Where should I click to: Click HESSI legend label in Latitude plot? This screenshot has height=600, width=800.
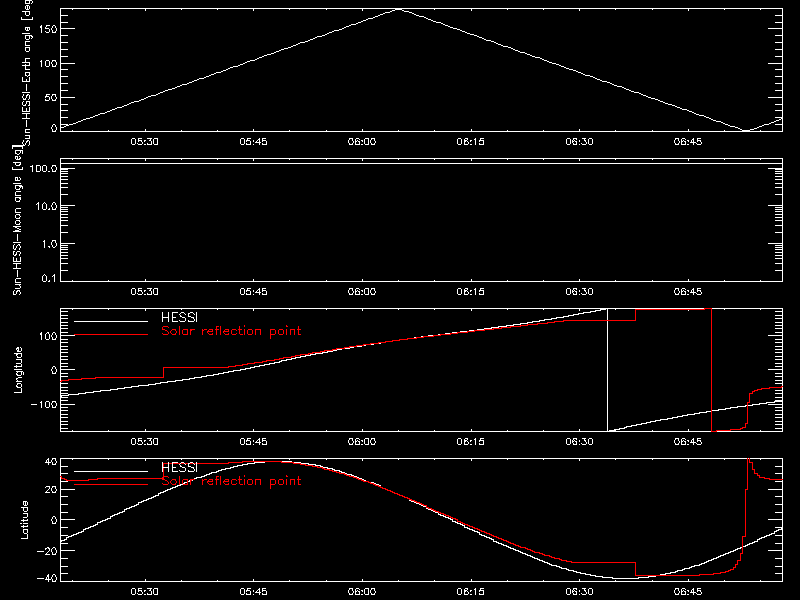click(x=179, y=468)
